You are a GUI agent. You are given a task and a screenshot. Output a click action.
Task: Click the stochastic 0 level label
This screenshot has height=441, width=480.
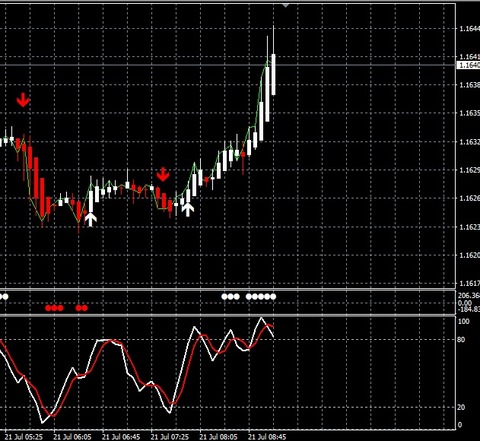(460, 425)
